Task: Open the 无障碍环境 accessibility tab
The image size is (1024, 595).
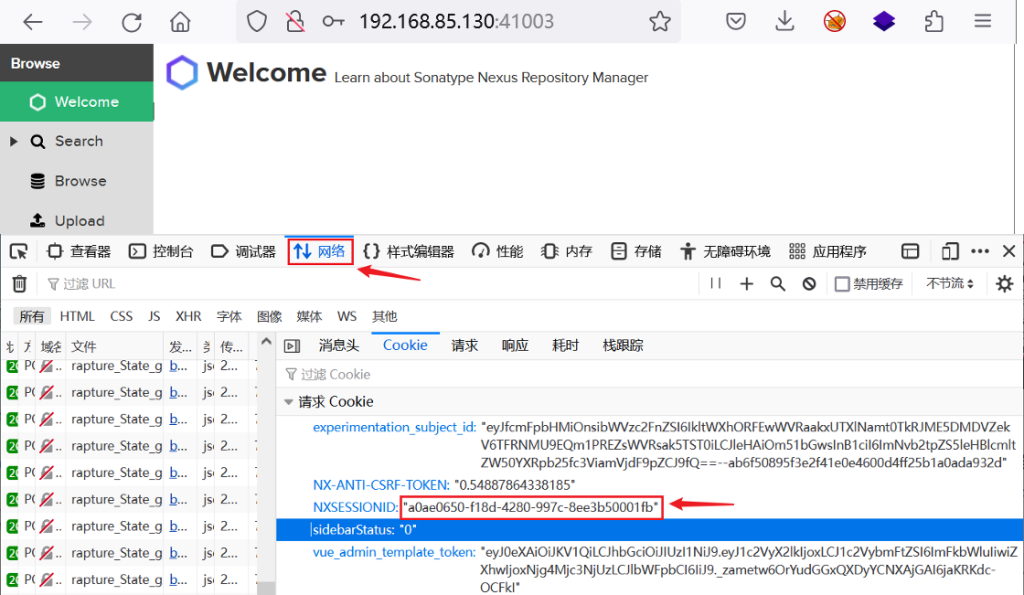Action: point(726,251)
